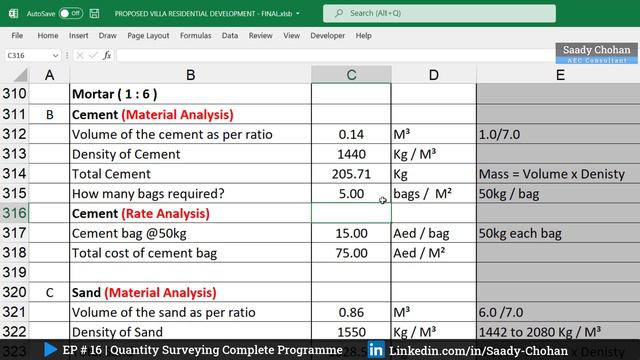Image resolution: width=640 pixels, height=360 pixels.
Task: Switch to the Draw tab
Action: point(107,36)
